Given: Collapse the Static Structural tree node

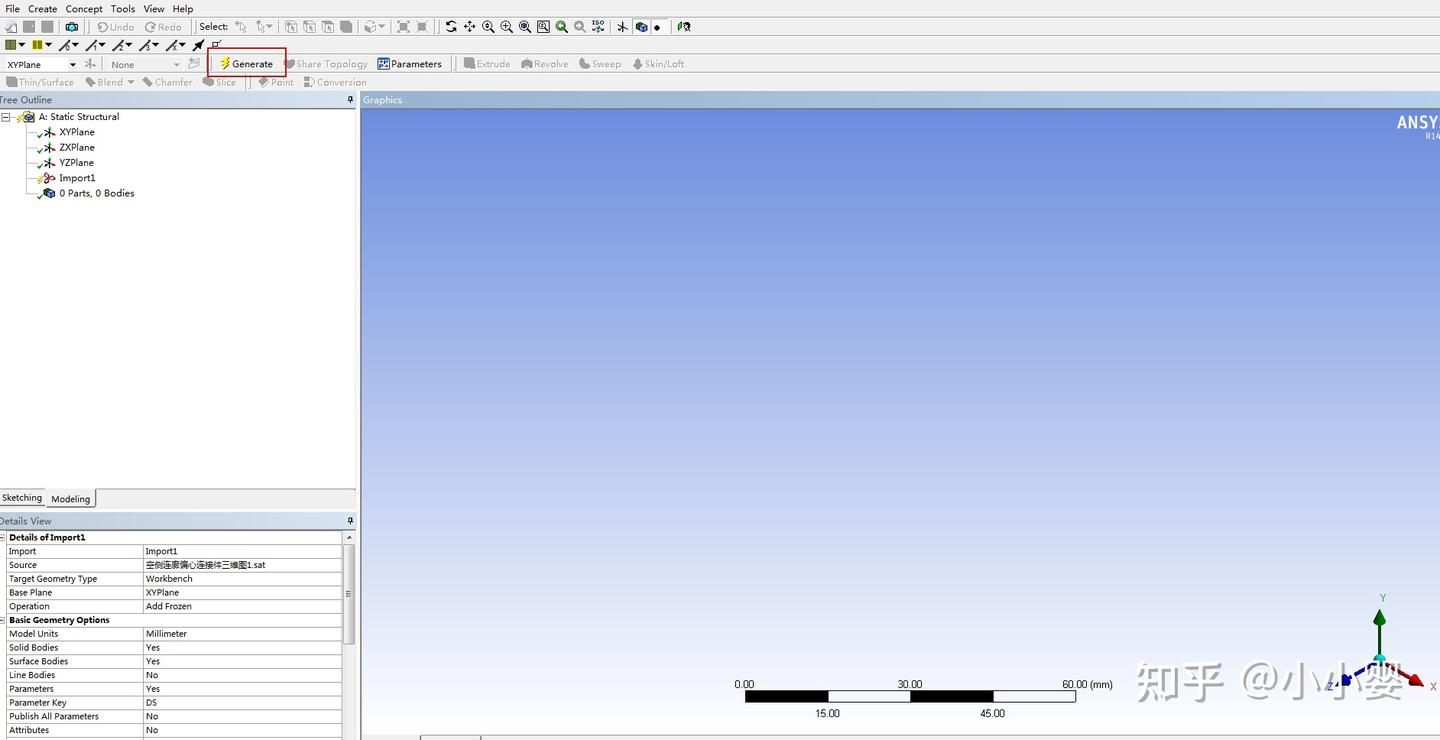Looking at the screenshot, I should pyautogui.click(x=6, y=116).
